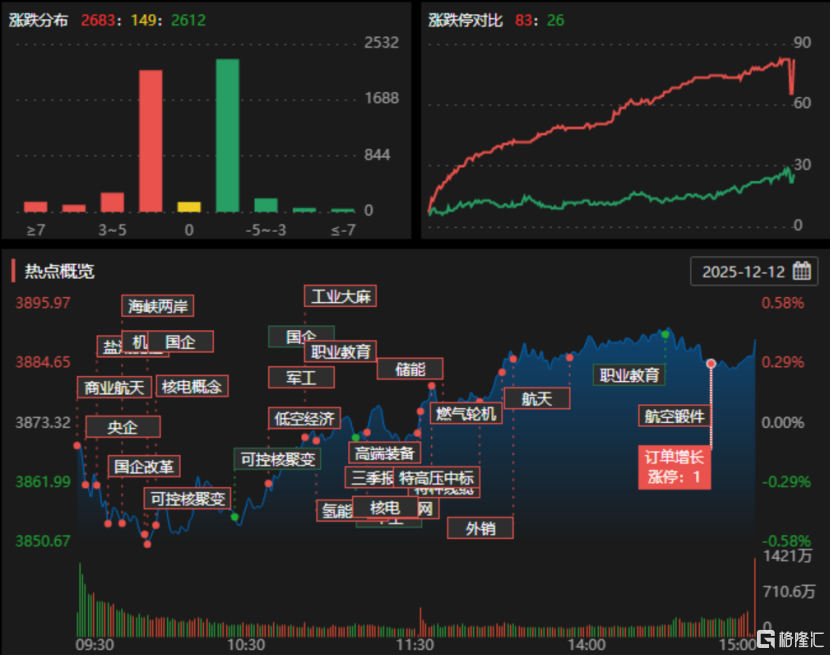Click the 涨跌停对比 panel title
Image resolution: width=831 pixels, height=656 pixels.
point(465,19)
